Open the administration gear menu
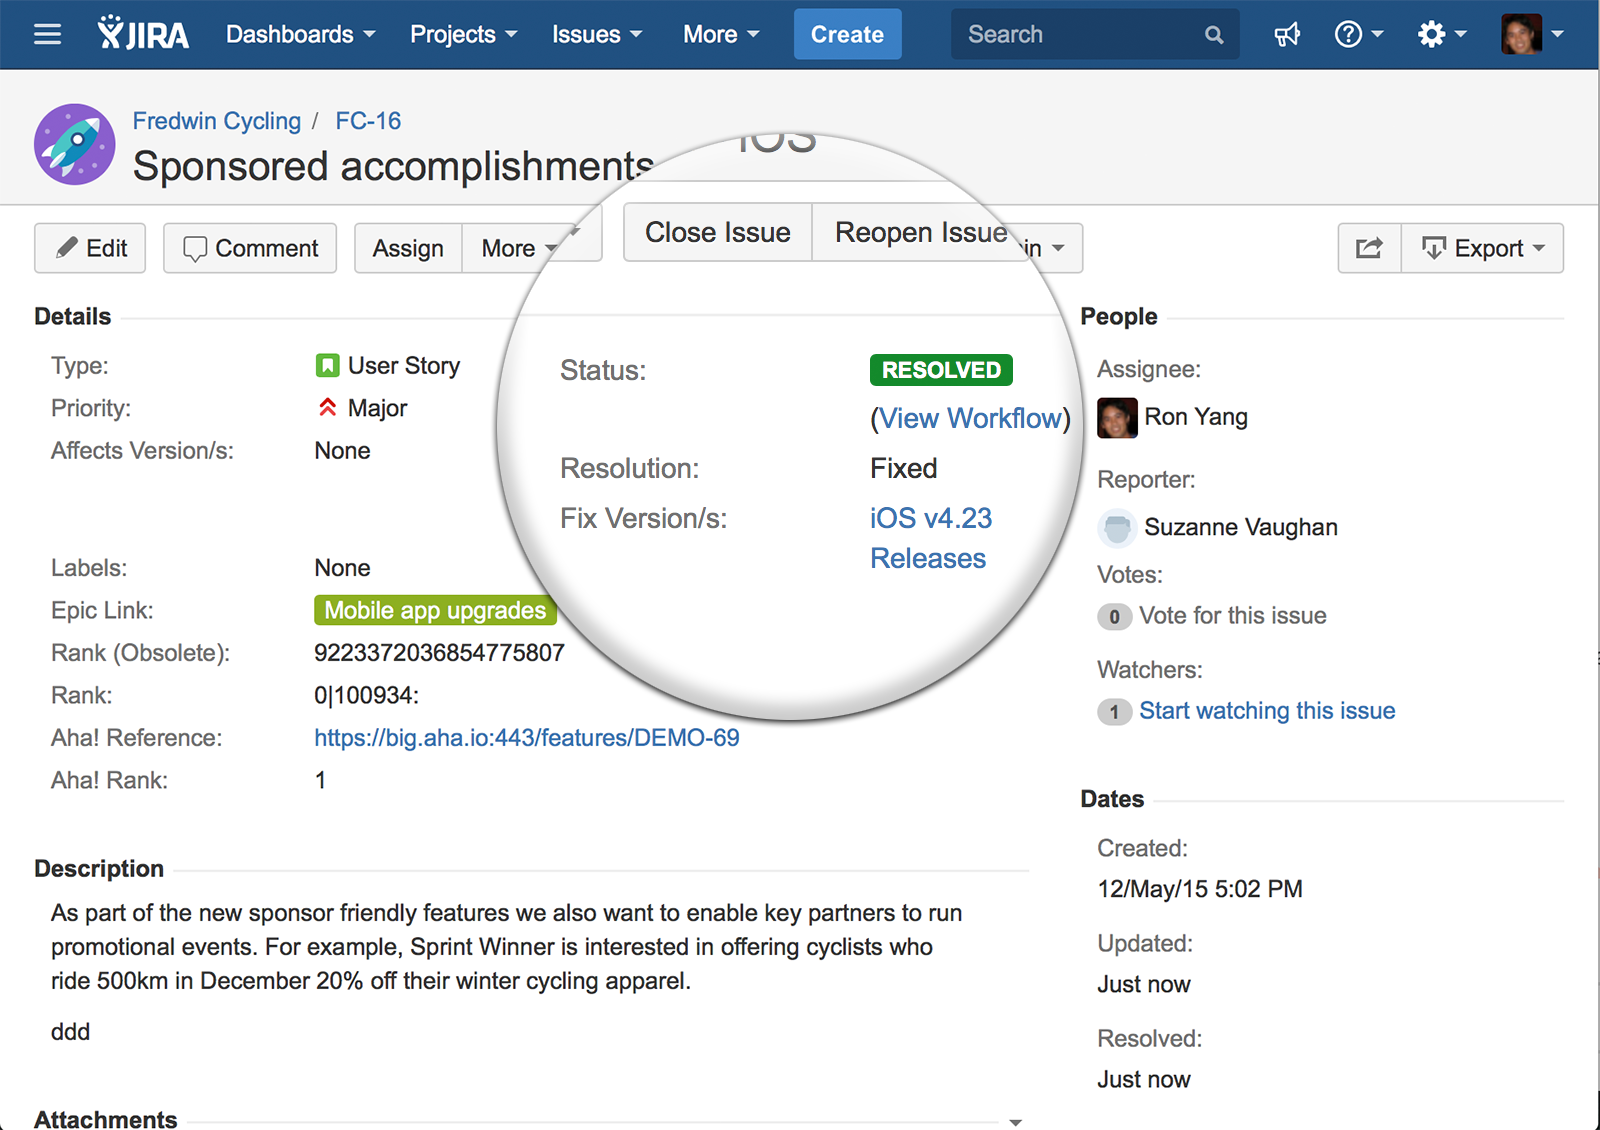 coord(1442,35)
